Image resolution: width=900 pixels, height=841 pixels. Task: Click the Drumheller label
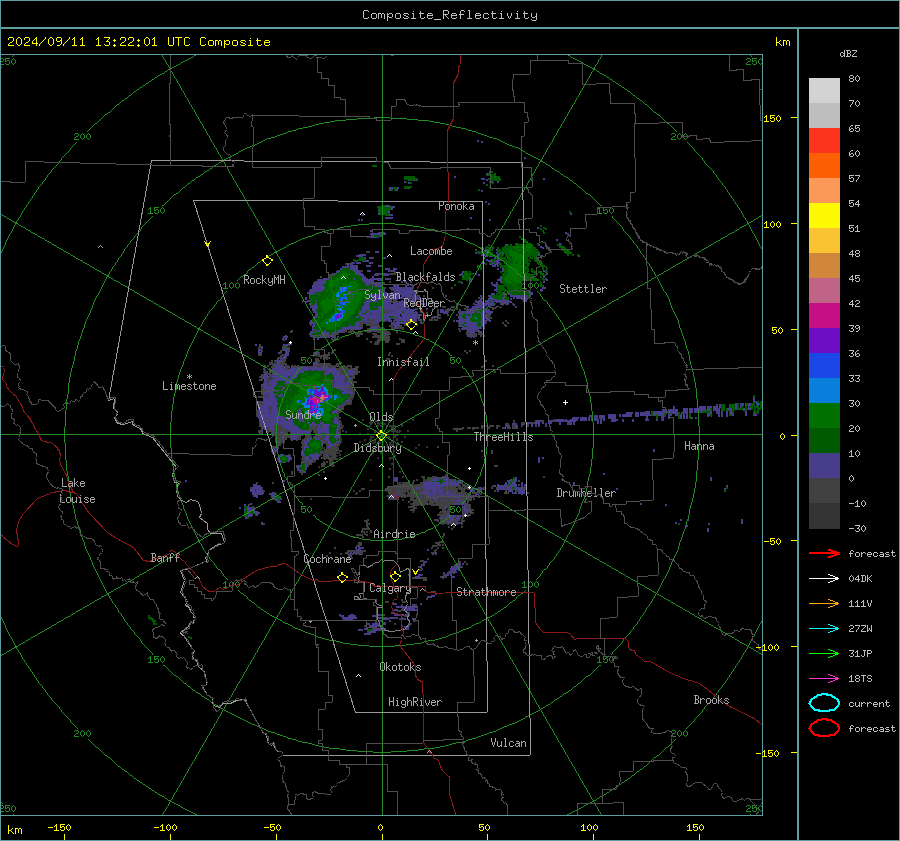tap(586, 493)
